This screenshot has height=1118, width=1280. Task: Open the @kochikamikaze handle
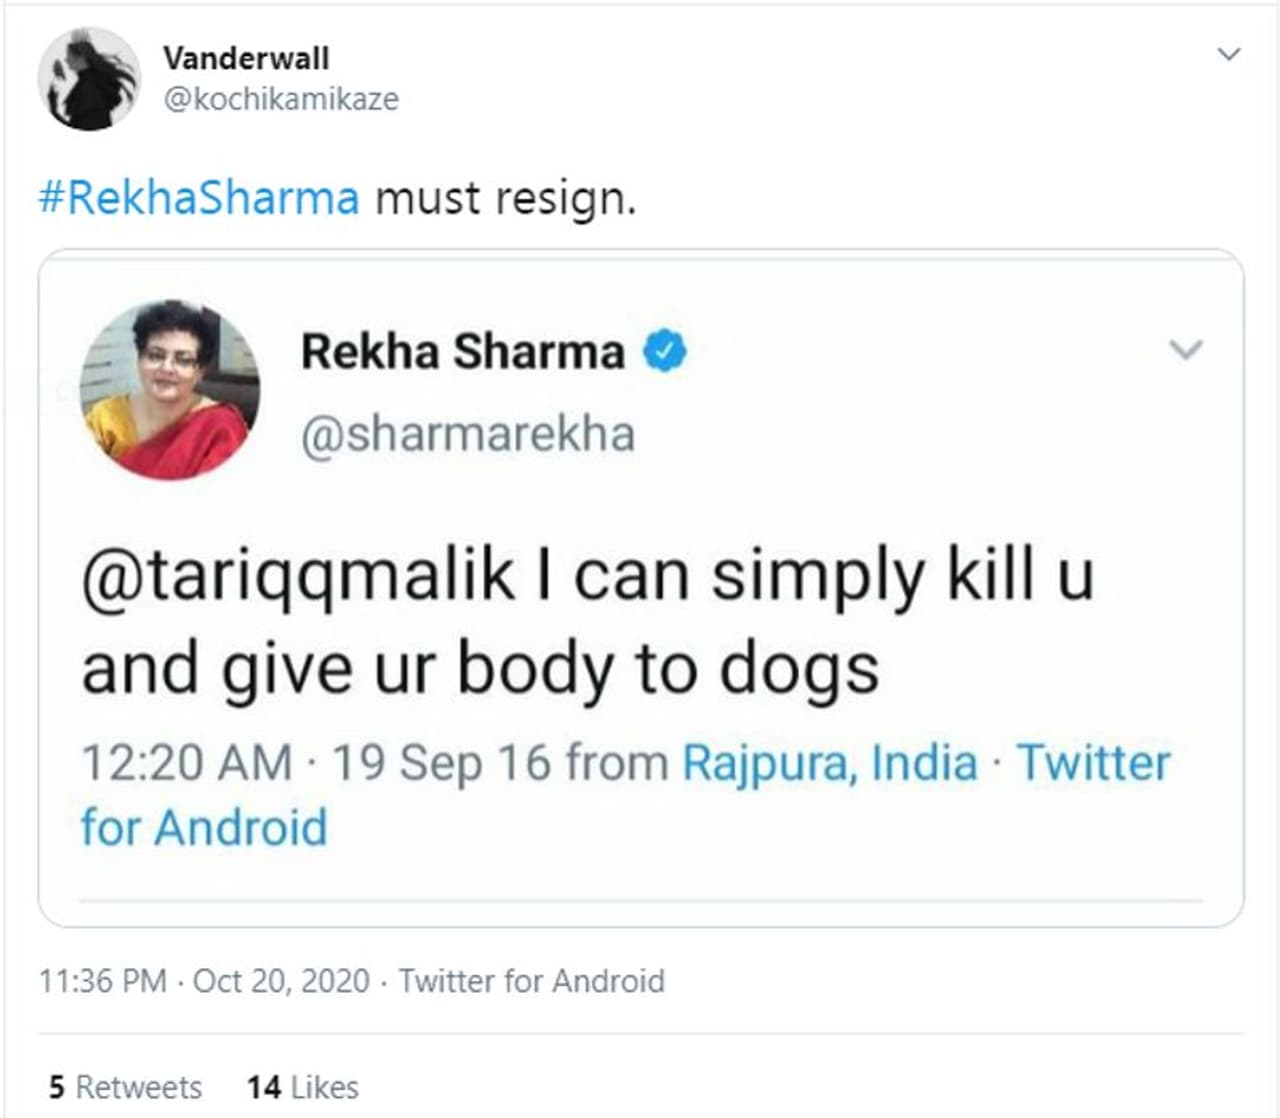click(281, 99)
